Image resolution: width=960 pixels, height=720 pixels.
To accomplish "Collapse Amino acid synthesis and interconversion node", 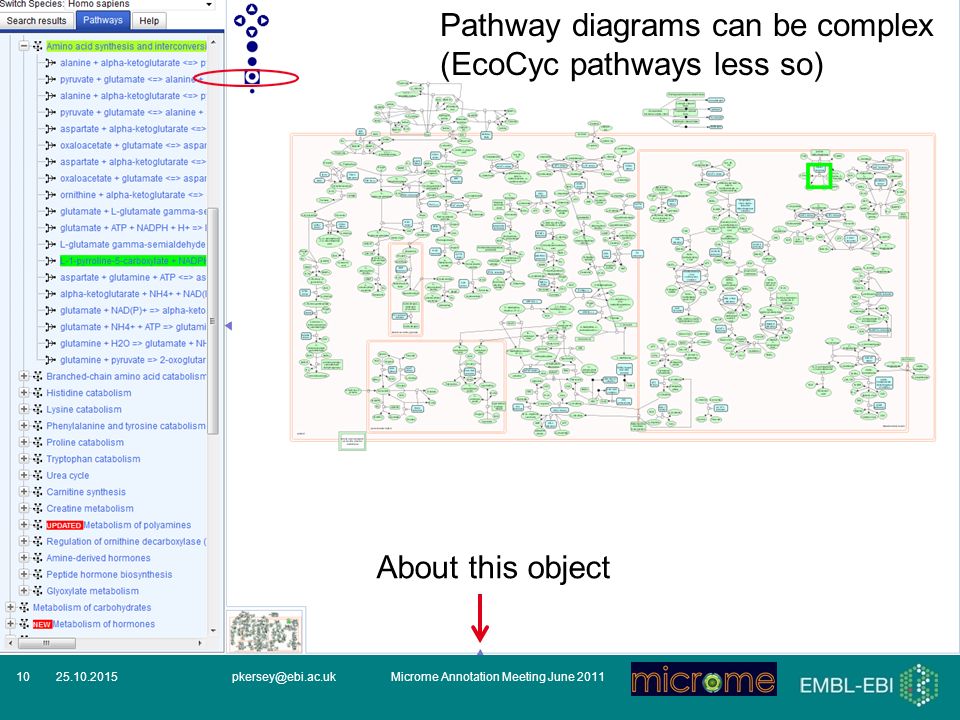I will pyautogui.click(x=24, y=46).
